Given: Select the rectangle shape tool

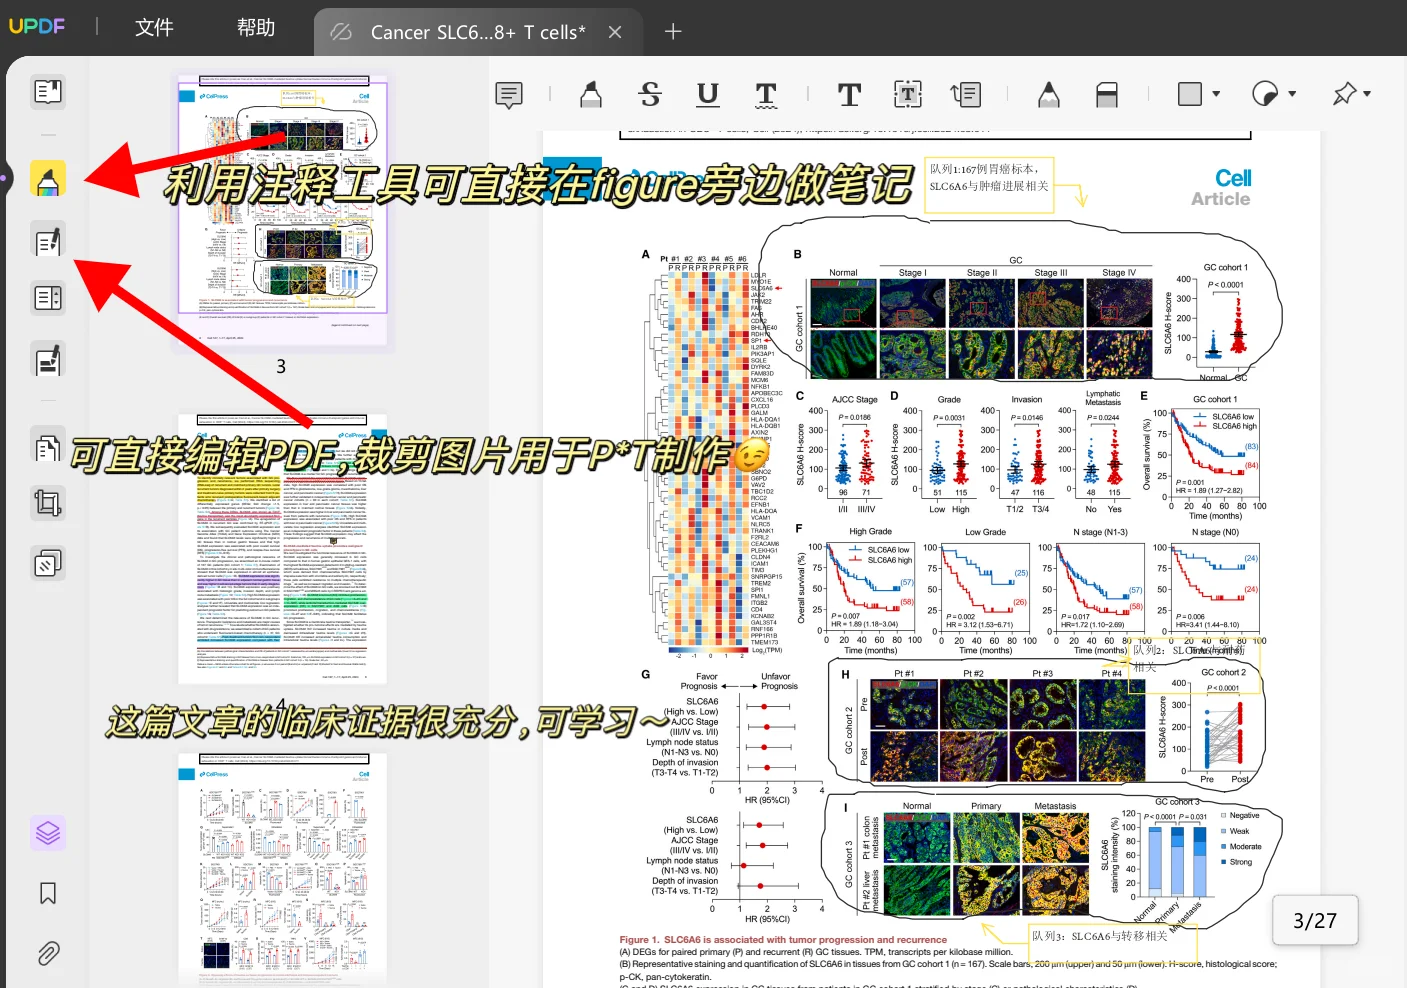Looking at the screenshot, I should [x=1190, y=94].
